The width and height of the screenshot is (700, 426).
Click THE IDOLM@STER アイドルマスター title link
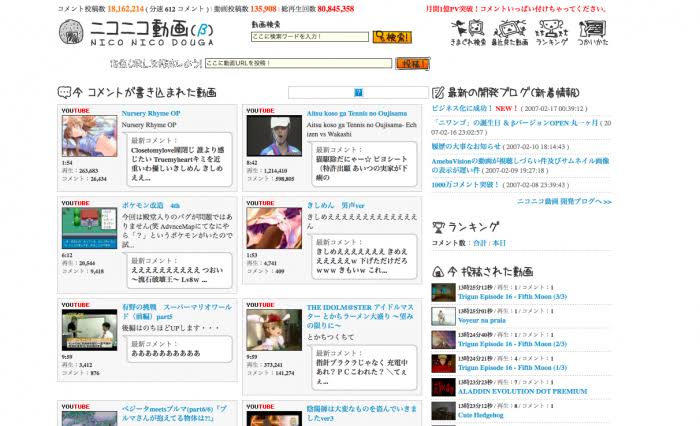coord(360,316)
